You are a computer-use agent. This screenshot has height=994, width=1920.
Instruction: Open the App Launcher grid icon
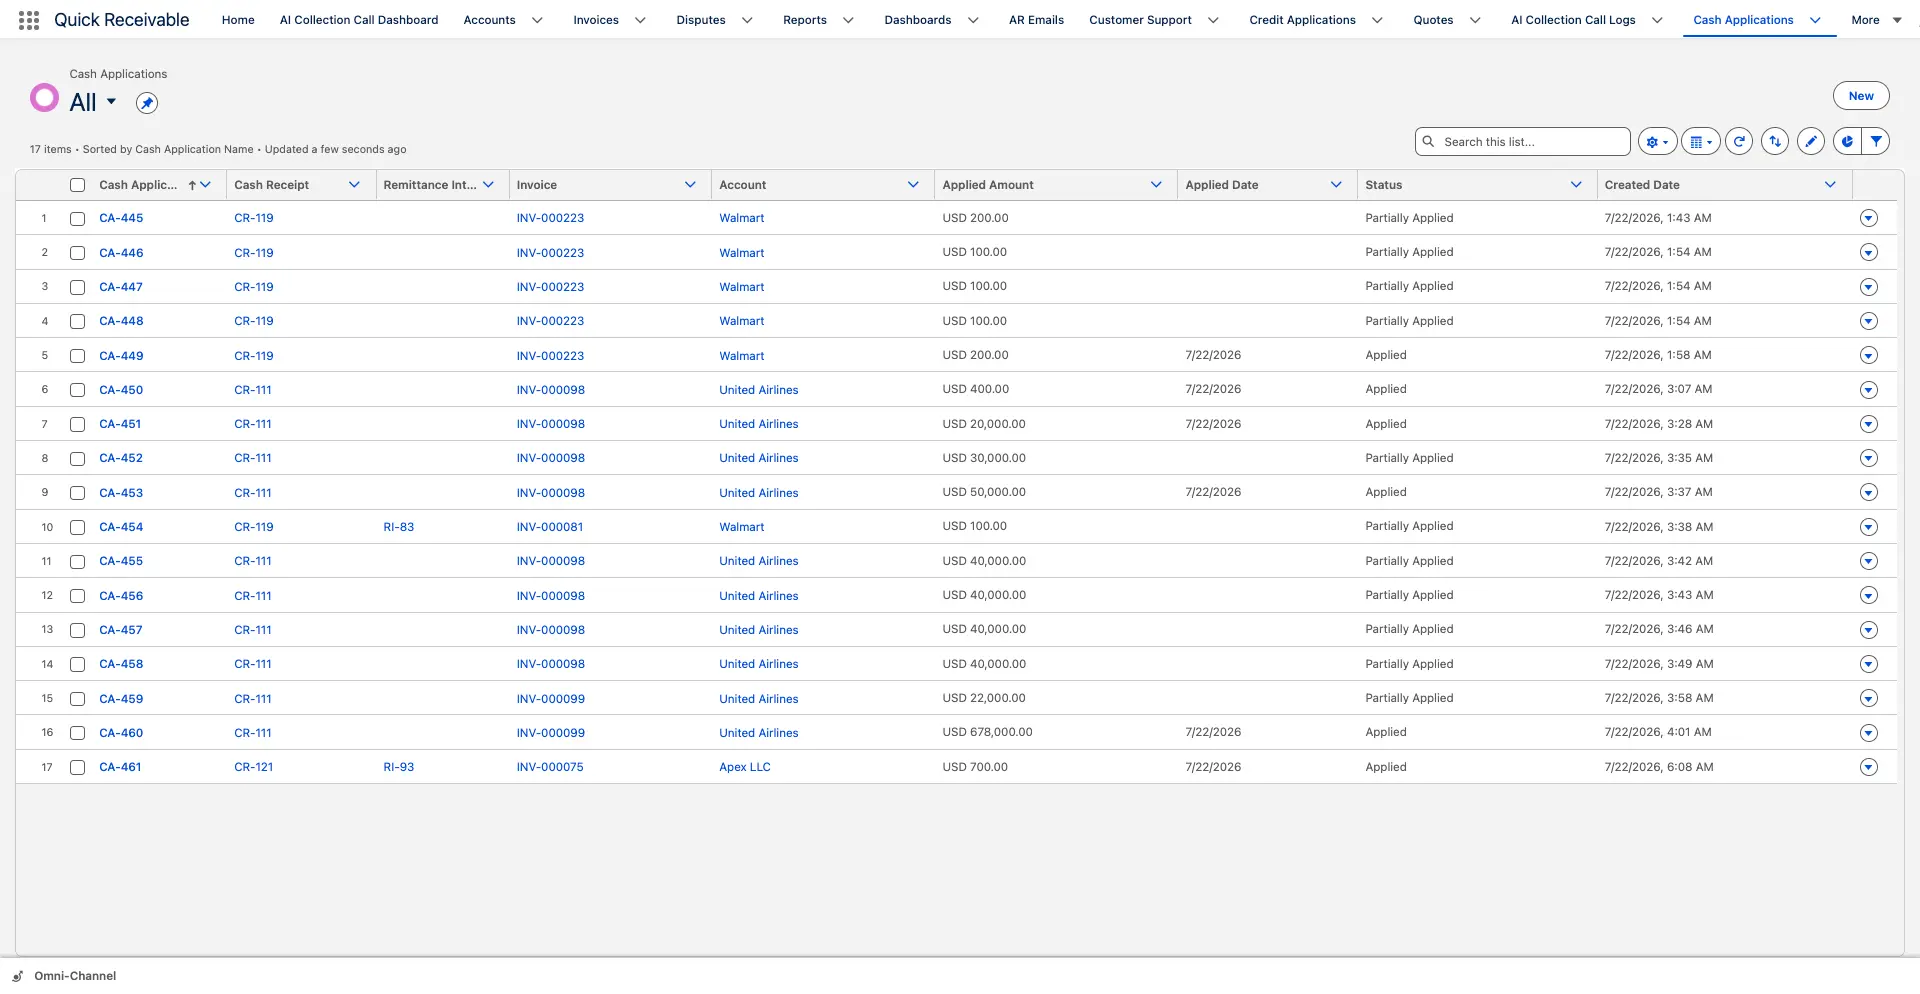29,20
